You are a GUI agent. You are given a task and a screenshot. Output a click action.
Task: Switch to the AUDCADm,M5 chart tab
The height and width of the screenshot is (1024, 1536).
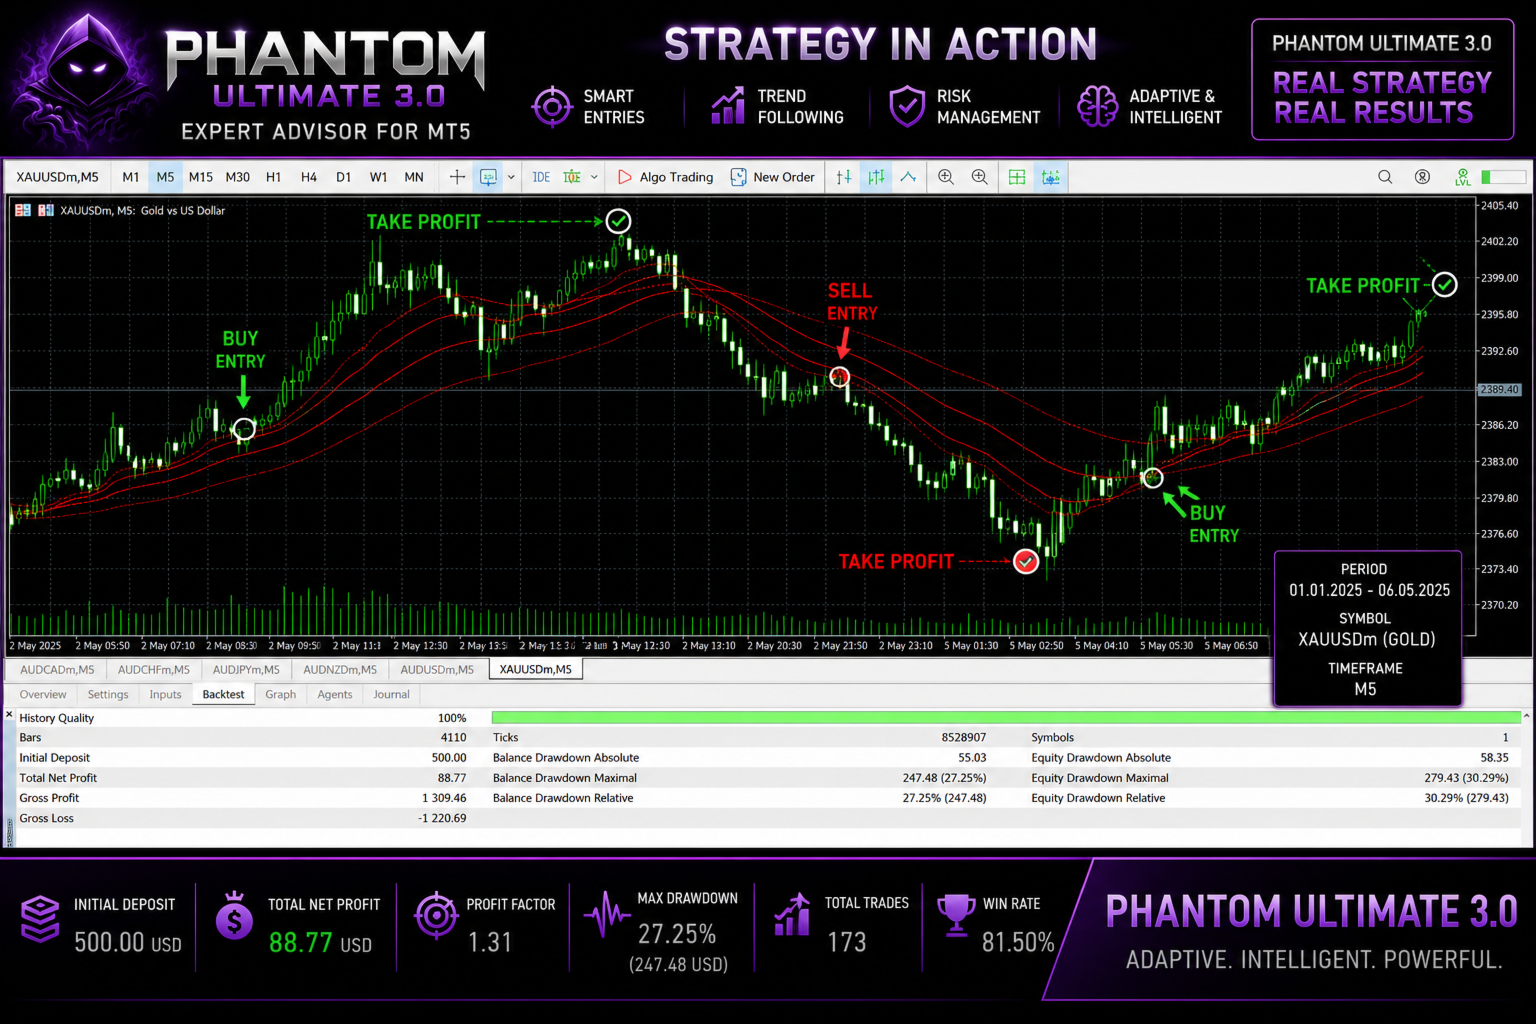[57, 670]
